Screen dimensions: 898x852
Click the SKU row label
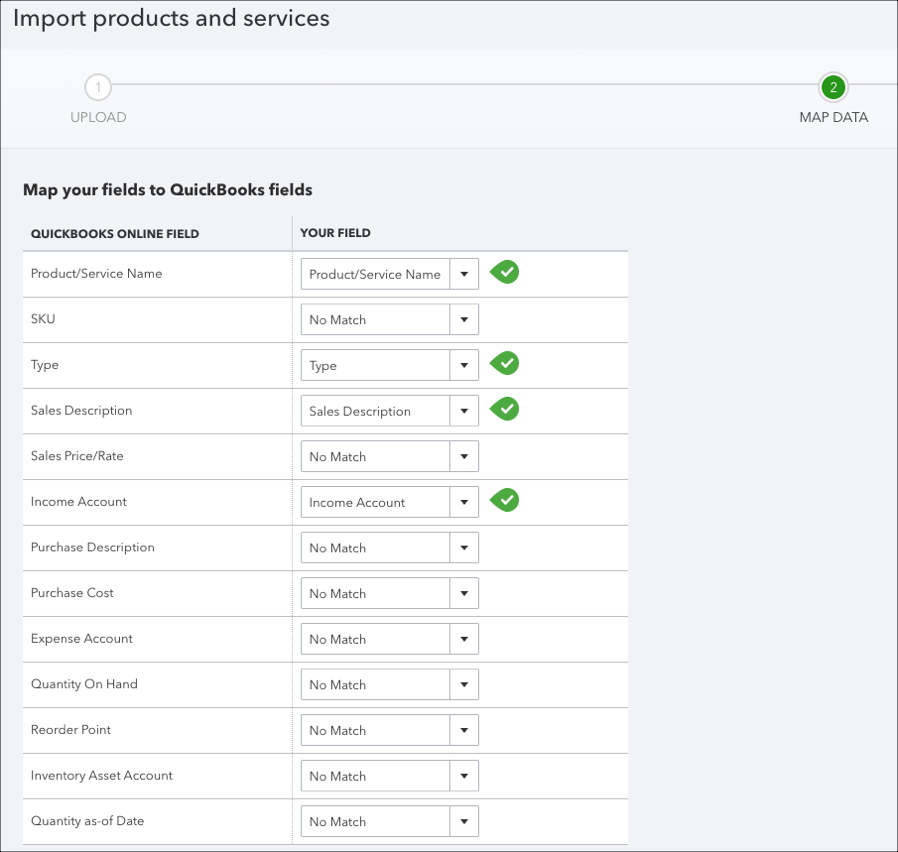(43, 319)
